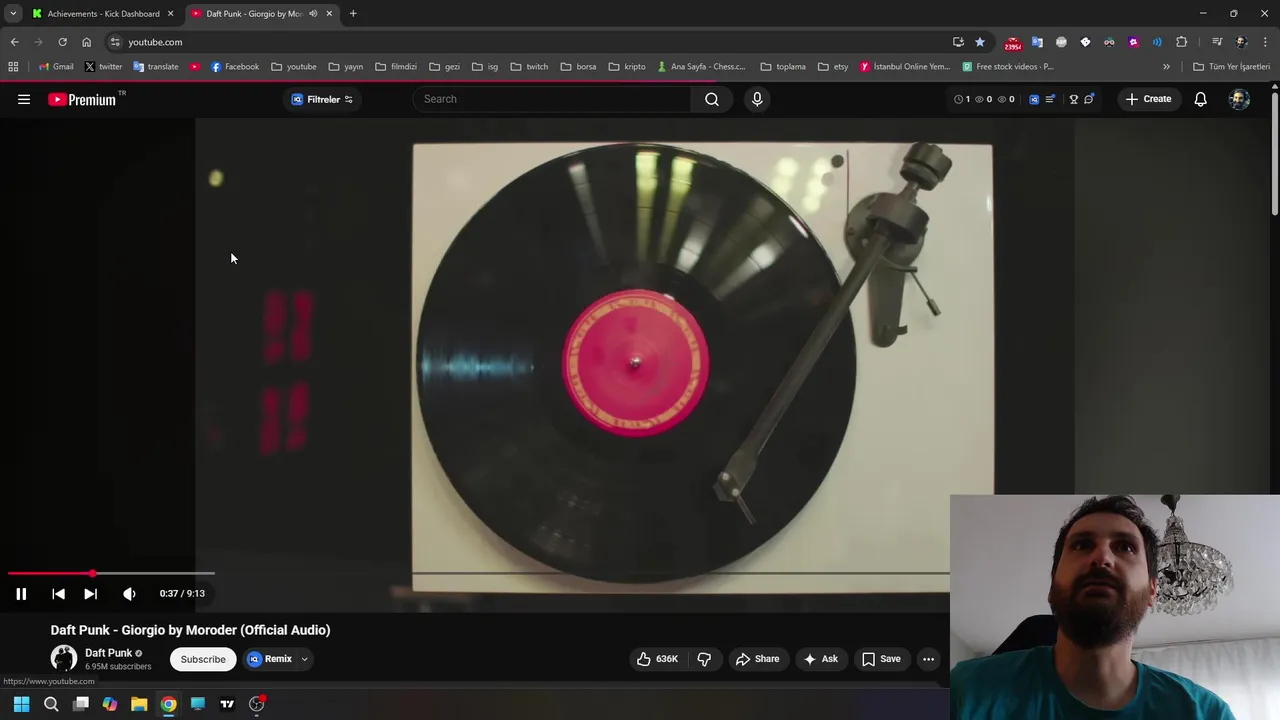Open the list icon beside the IQ icon
1280x720 pixels.
click(1050, 99)
